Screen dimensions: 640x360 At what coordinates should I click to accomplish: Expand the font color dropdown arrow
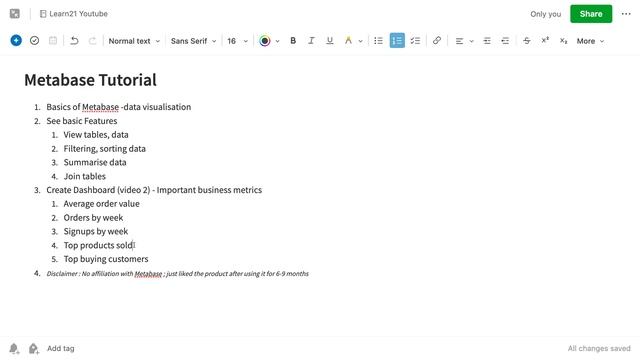point(278,41)
